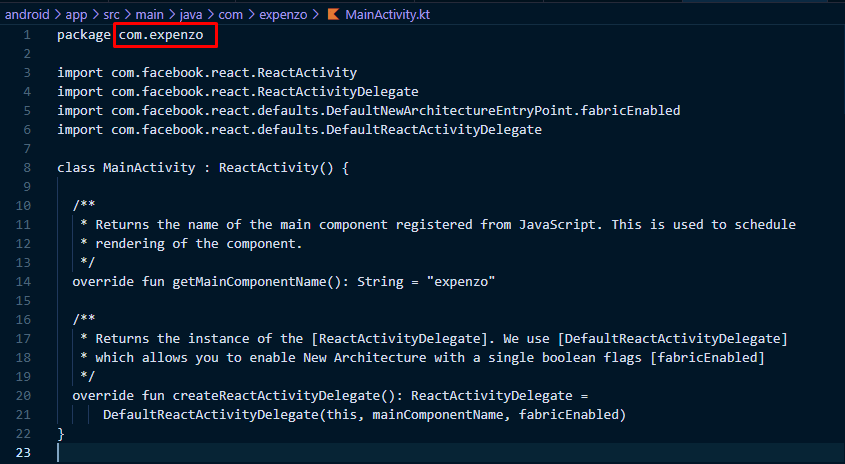Click line number 14 in gutter
Image resolution: width=845 pixels, height=464 pixels.
23,281
